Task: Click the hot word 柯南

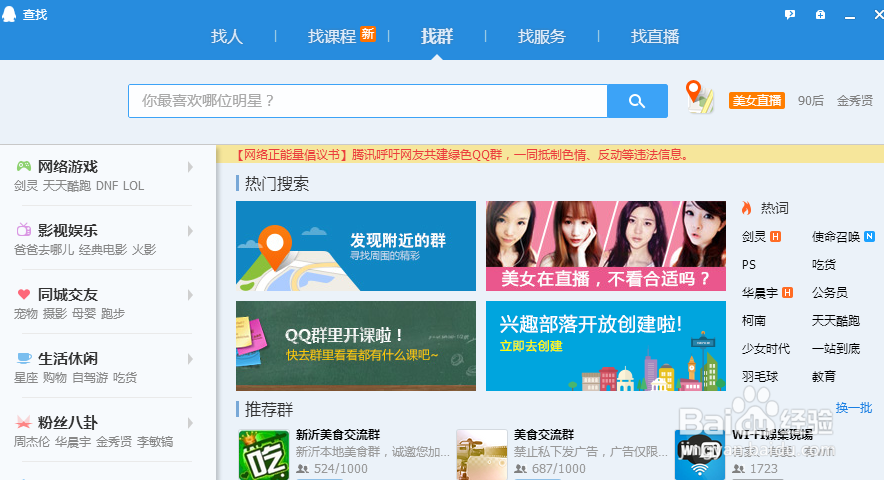Action: tap(754, 320)
